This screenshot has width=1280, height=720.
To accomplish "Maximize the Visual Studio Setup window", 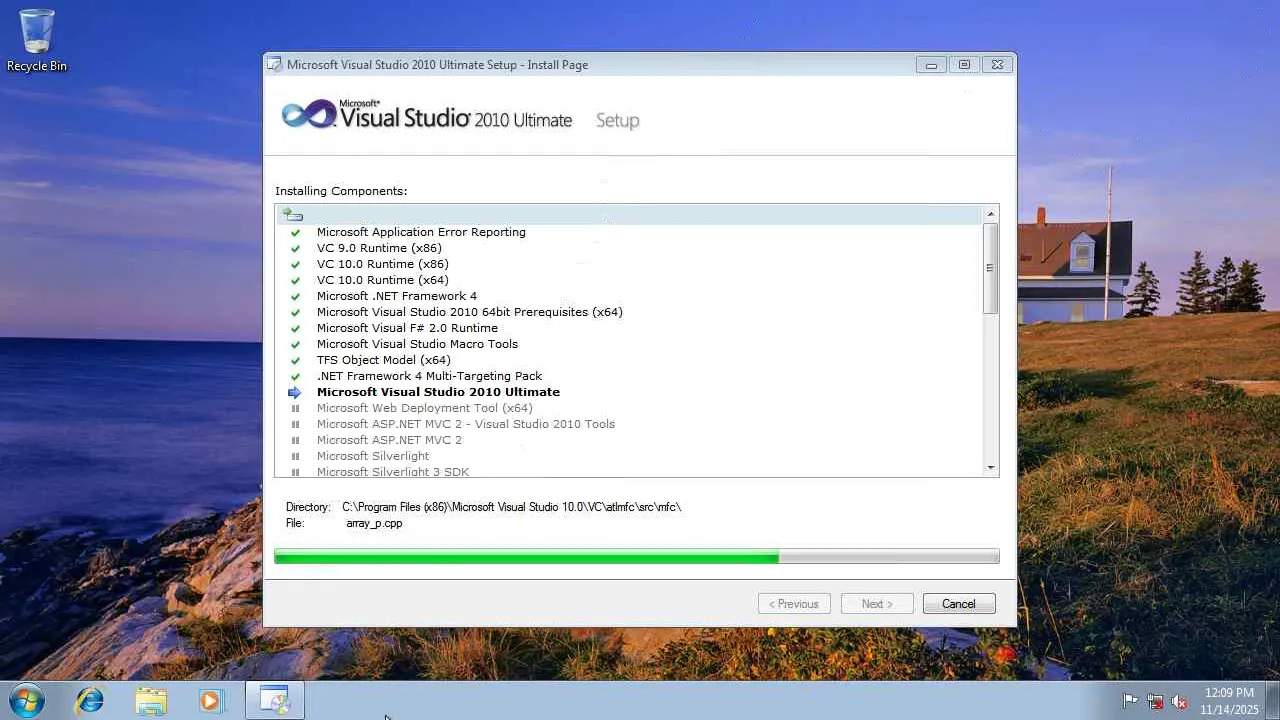I will (964, 65).
